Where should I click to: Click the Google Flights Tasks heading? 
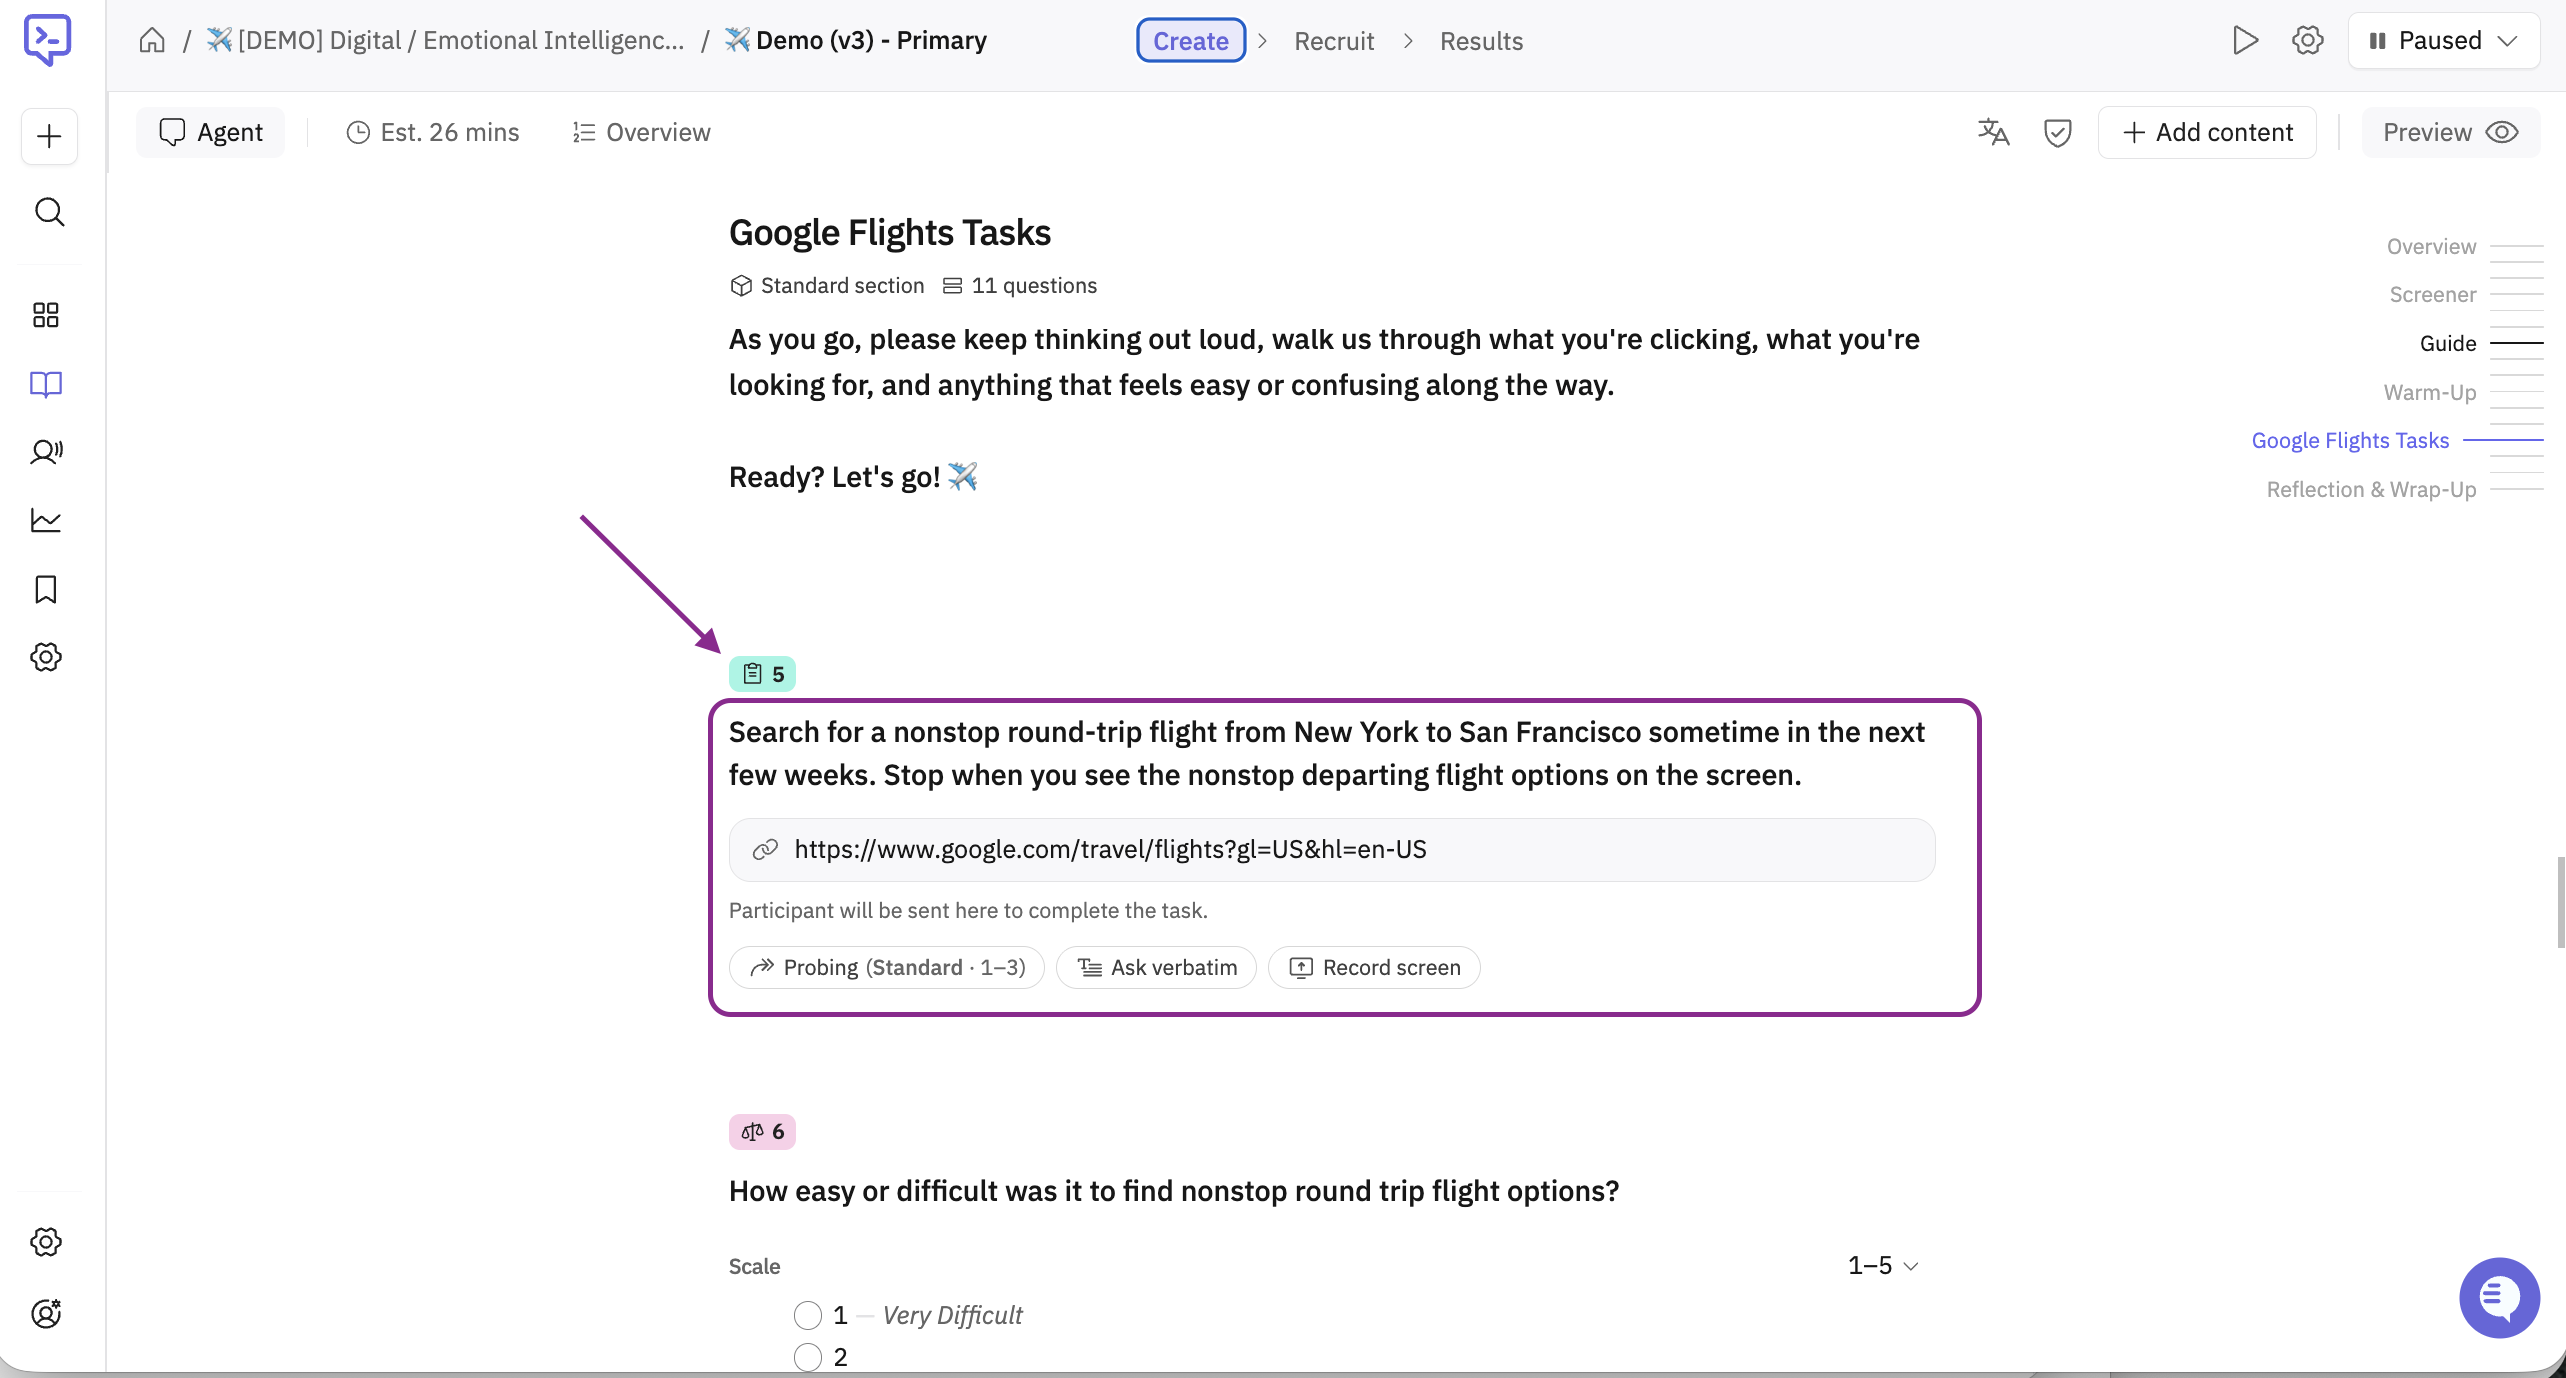889,232
